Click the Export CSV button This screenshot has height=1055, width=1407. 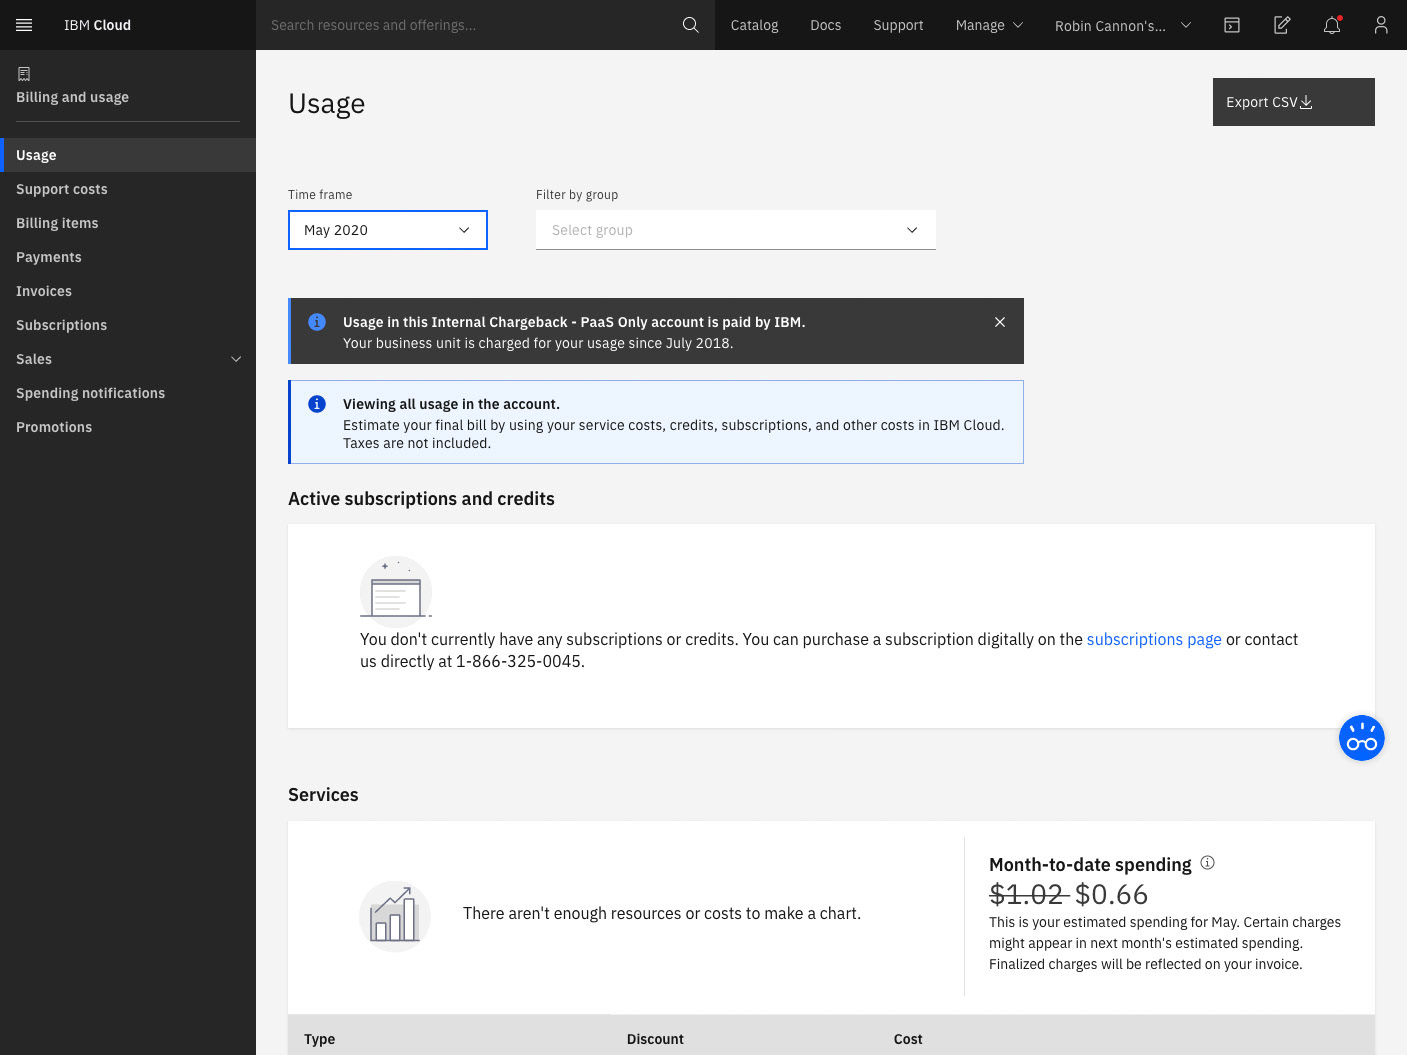pyautogui.click(x=1293, y=102)
